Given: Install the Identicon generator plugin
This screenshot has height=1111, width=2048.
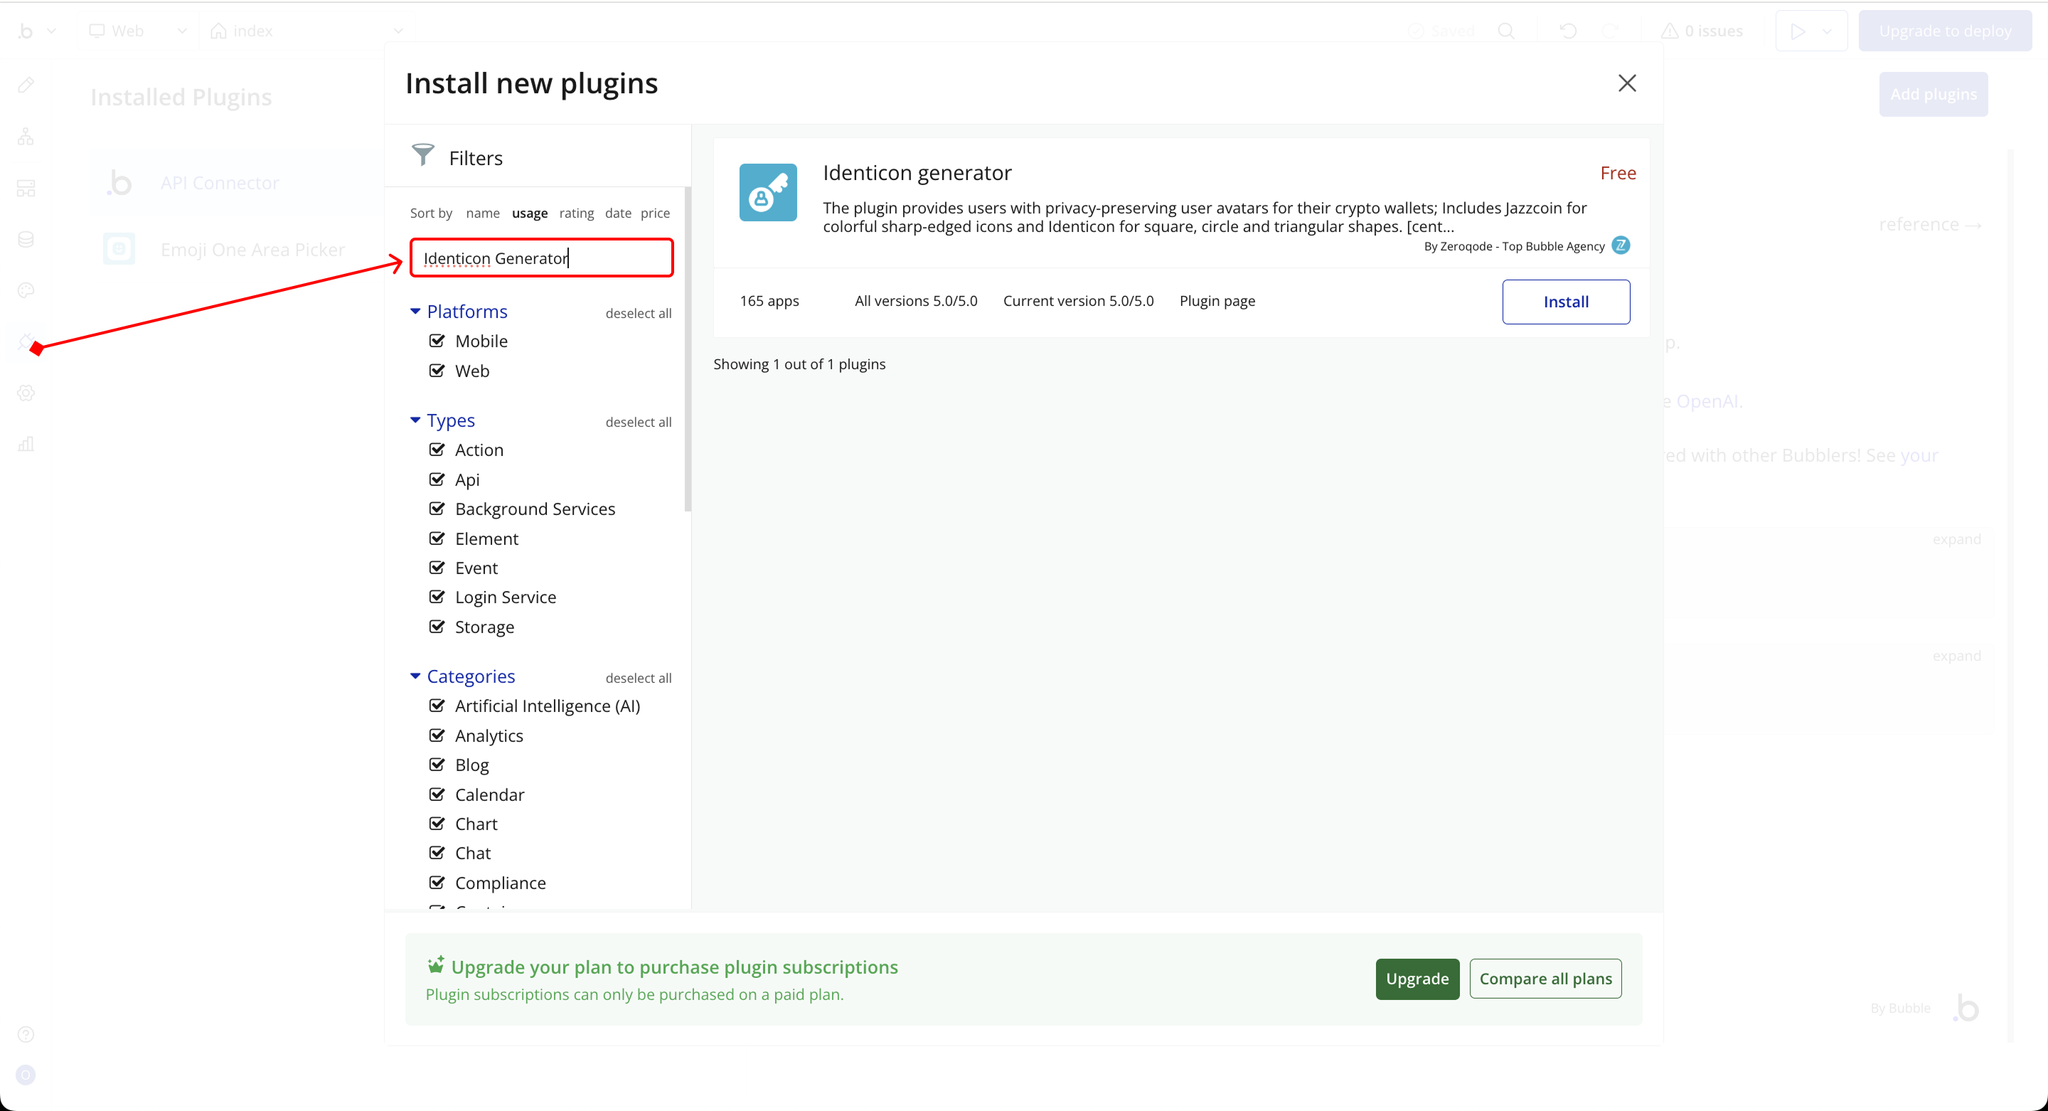Looking at the screenshot, I should [x=1565, y=302].
